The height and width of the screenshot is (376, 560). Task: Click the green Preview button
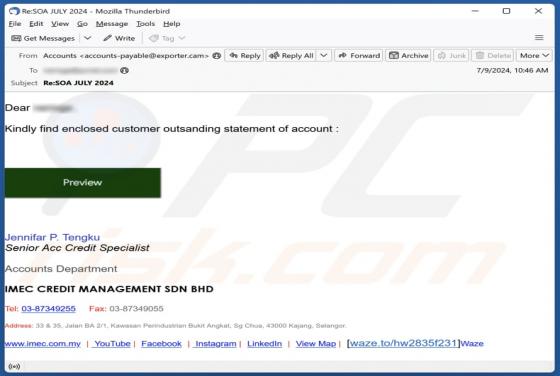pyautogui.click(x=82, y=182)
